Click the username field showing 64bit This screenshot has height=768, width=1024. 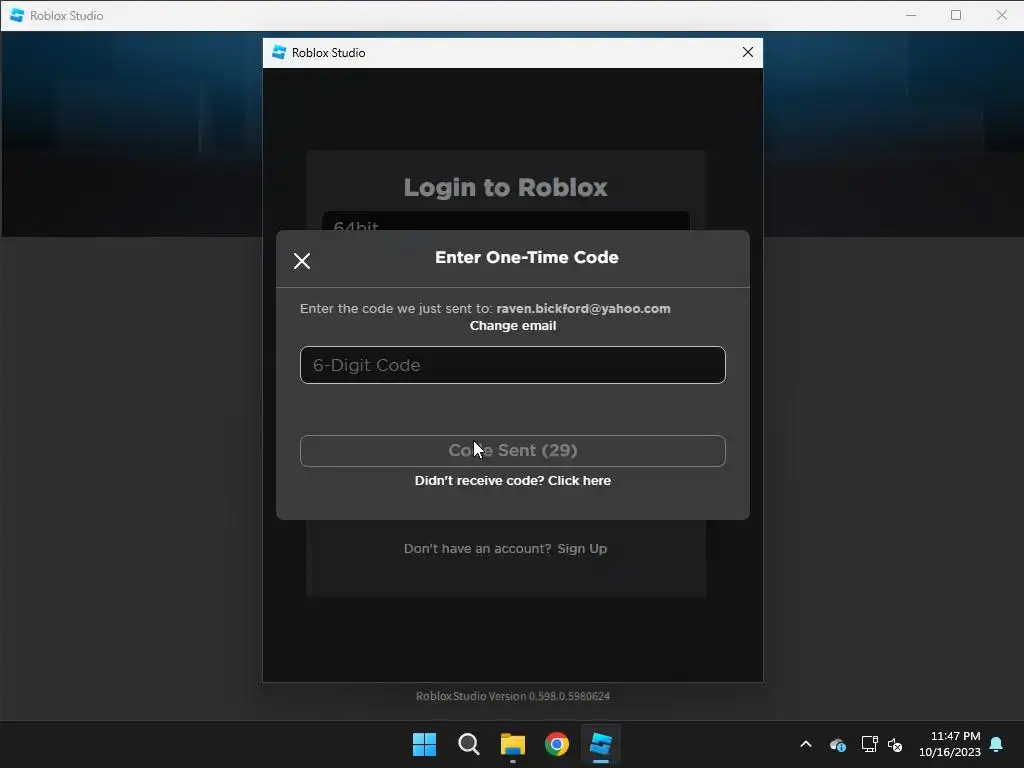pyautogui.click(x=505, y=221)
